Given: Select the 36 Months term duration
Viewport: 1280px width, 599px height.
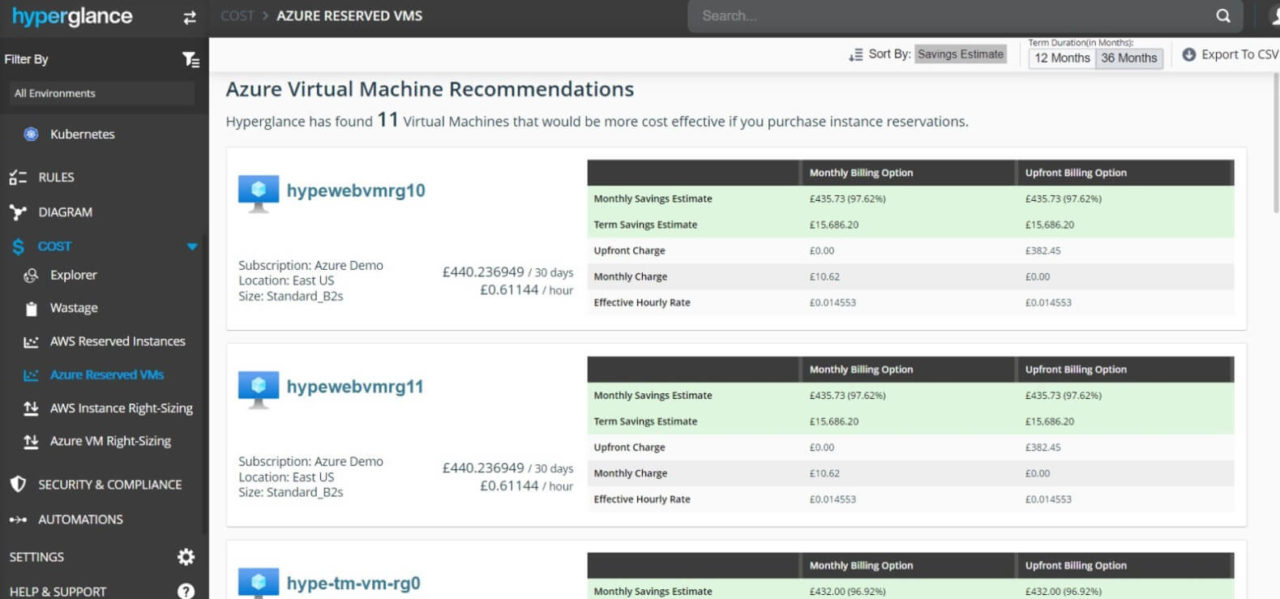Looking at the screenshot, I should tap(1129, 58).
